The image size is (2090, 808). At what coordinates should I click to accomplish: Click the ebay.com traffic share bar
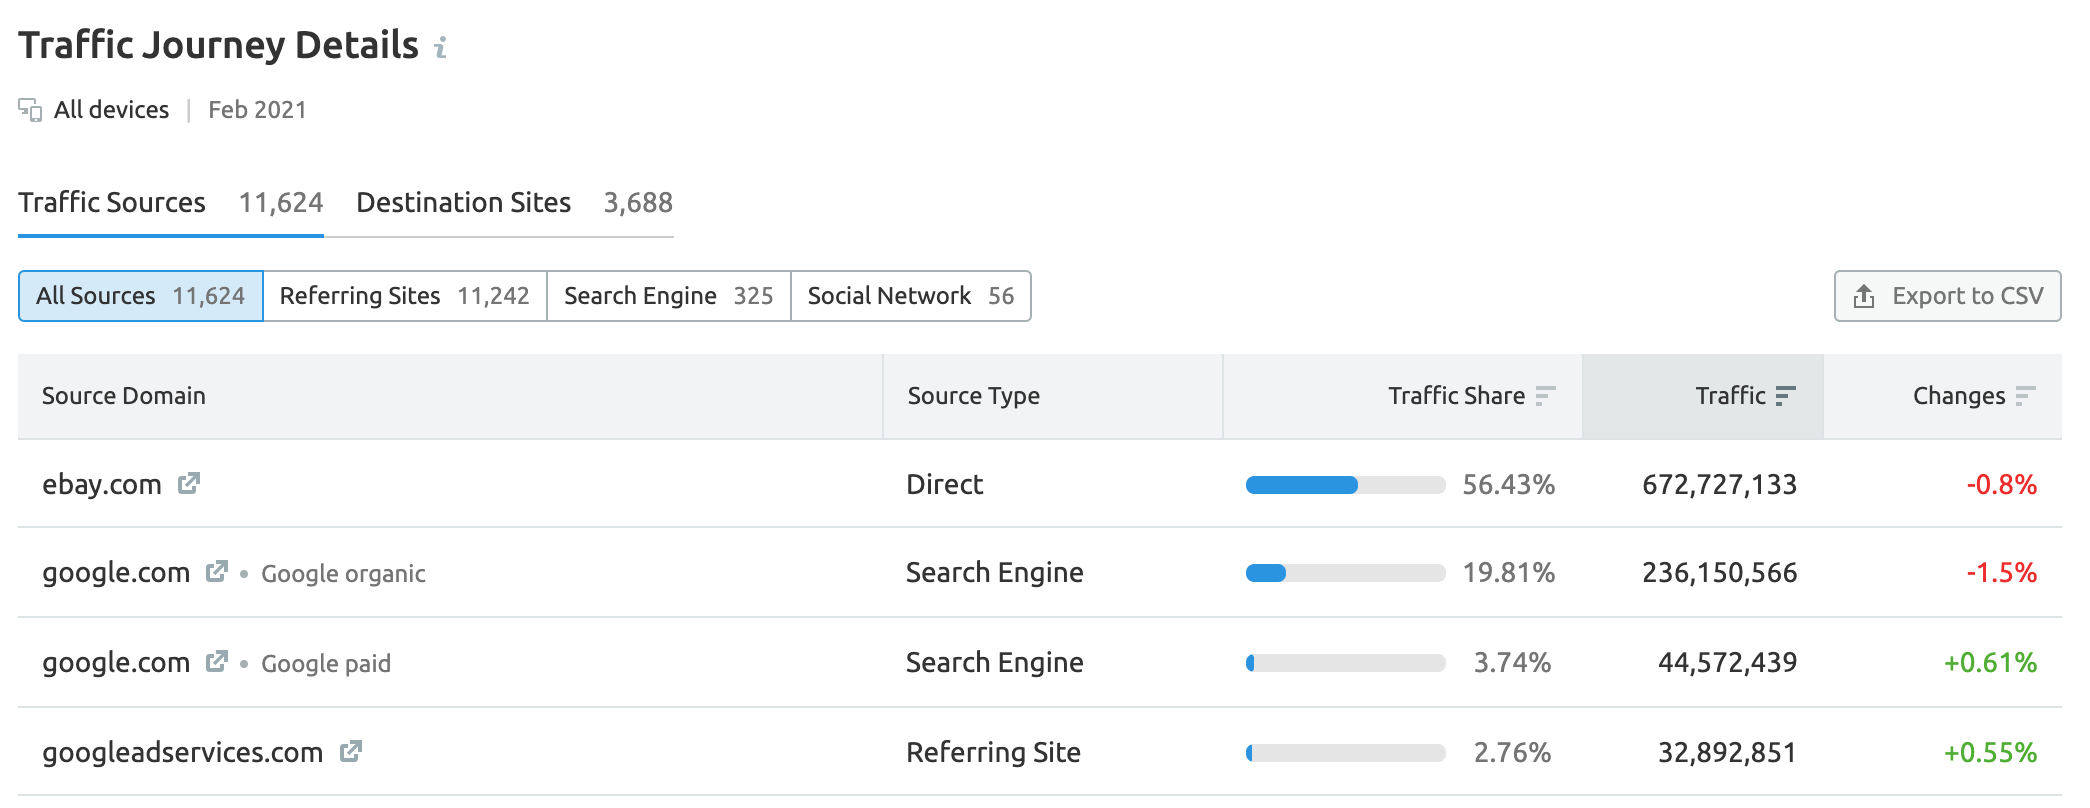coord(1345,485)
